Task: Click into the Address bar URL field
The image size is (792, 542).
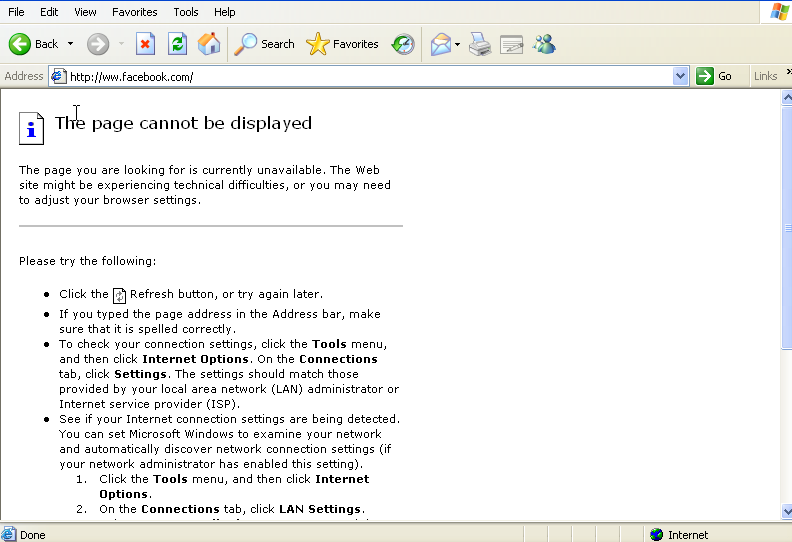Action: (x=370, y=76)
